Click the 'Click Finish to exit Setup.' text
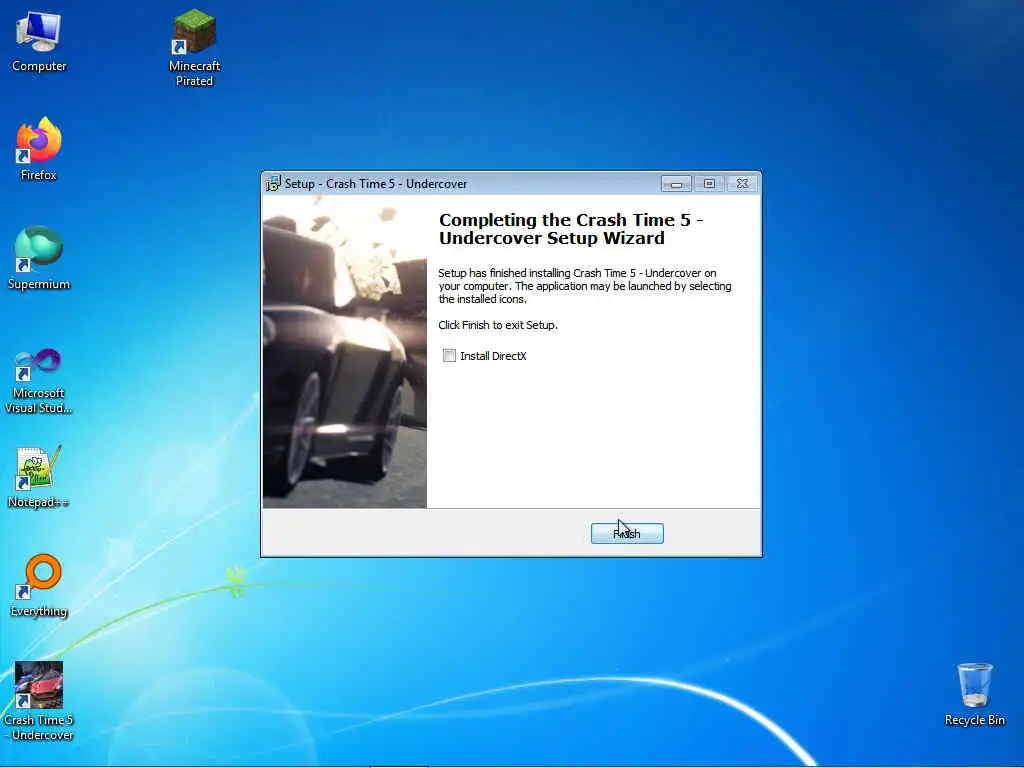This screenshot has height=768, width=1024. (498, 325)
